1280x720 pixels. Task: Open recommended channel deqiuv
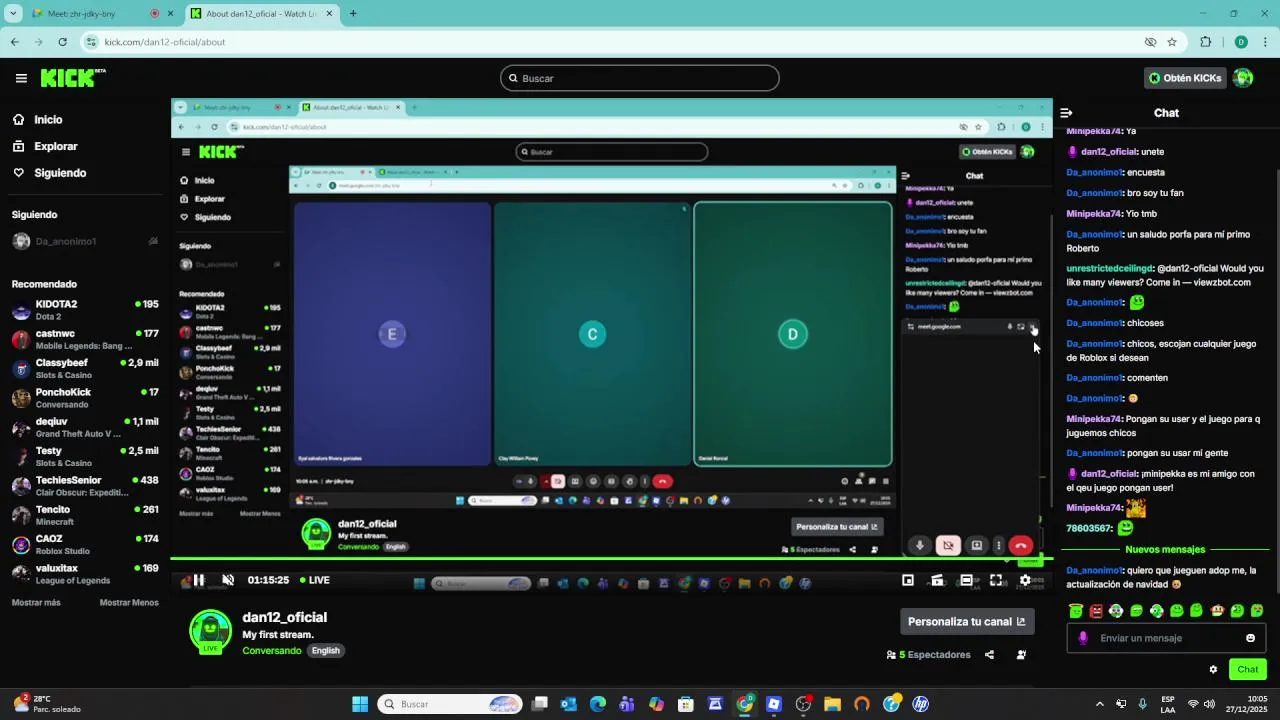85,427
